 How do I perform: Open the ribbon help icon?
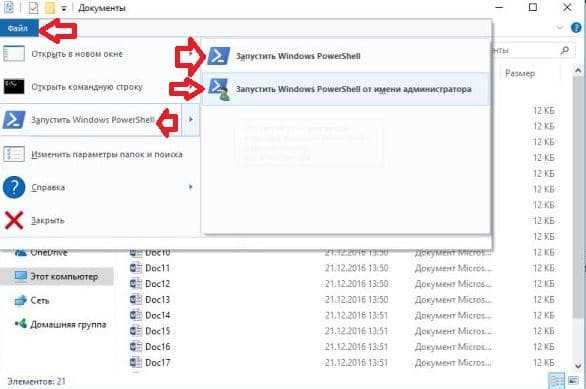[577, 28]
